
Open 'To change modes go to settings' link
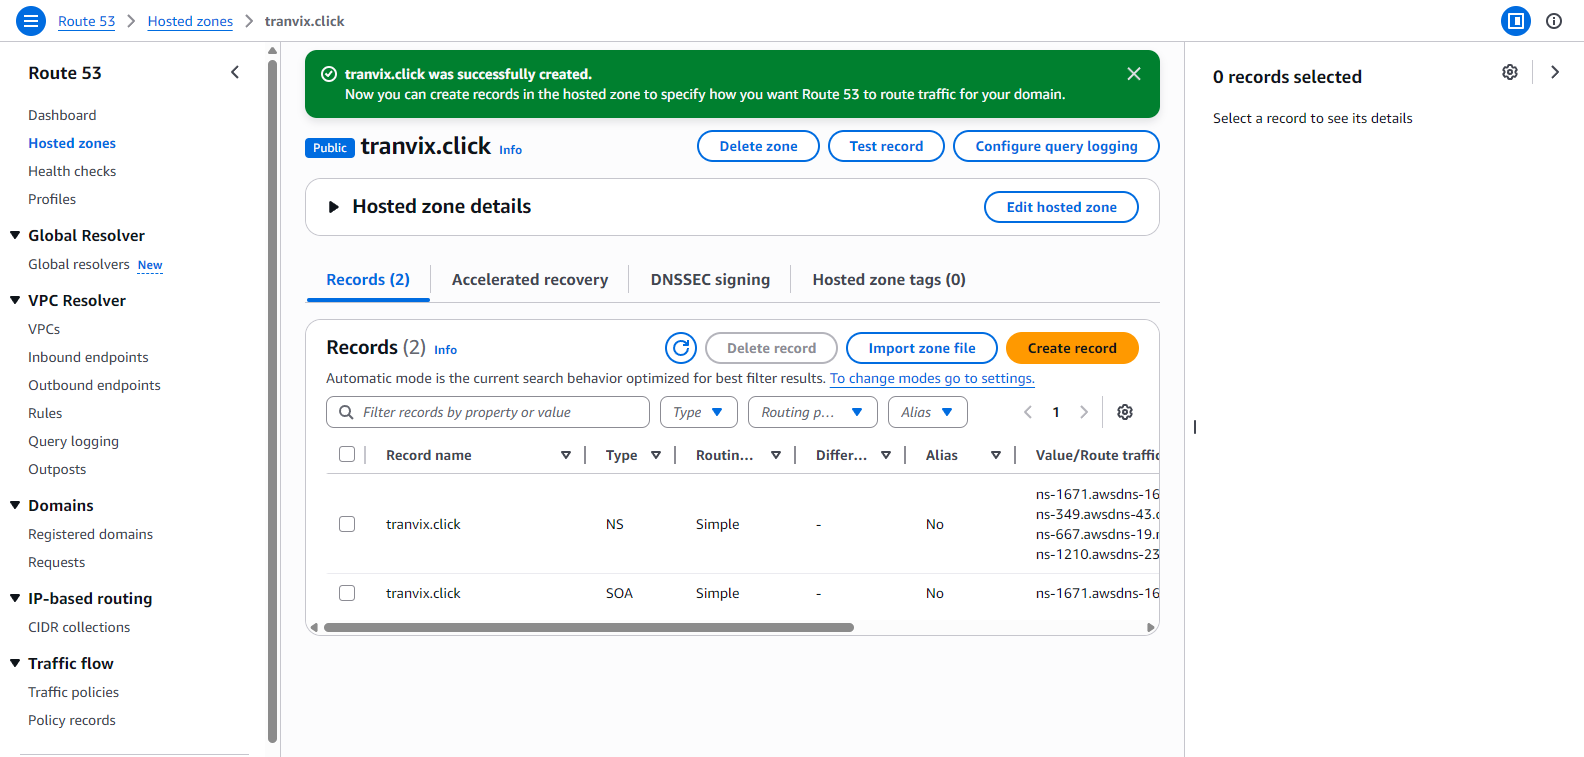[x=932, y=378]
